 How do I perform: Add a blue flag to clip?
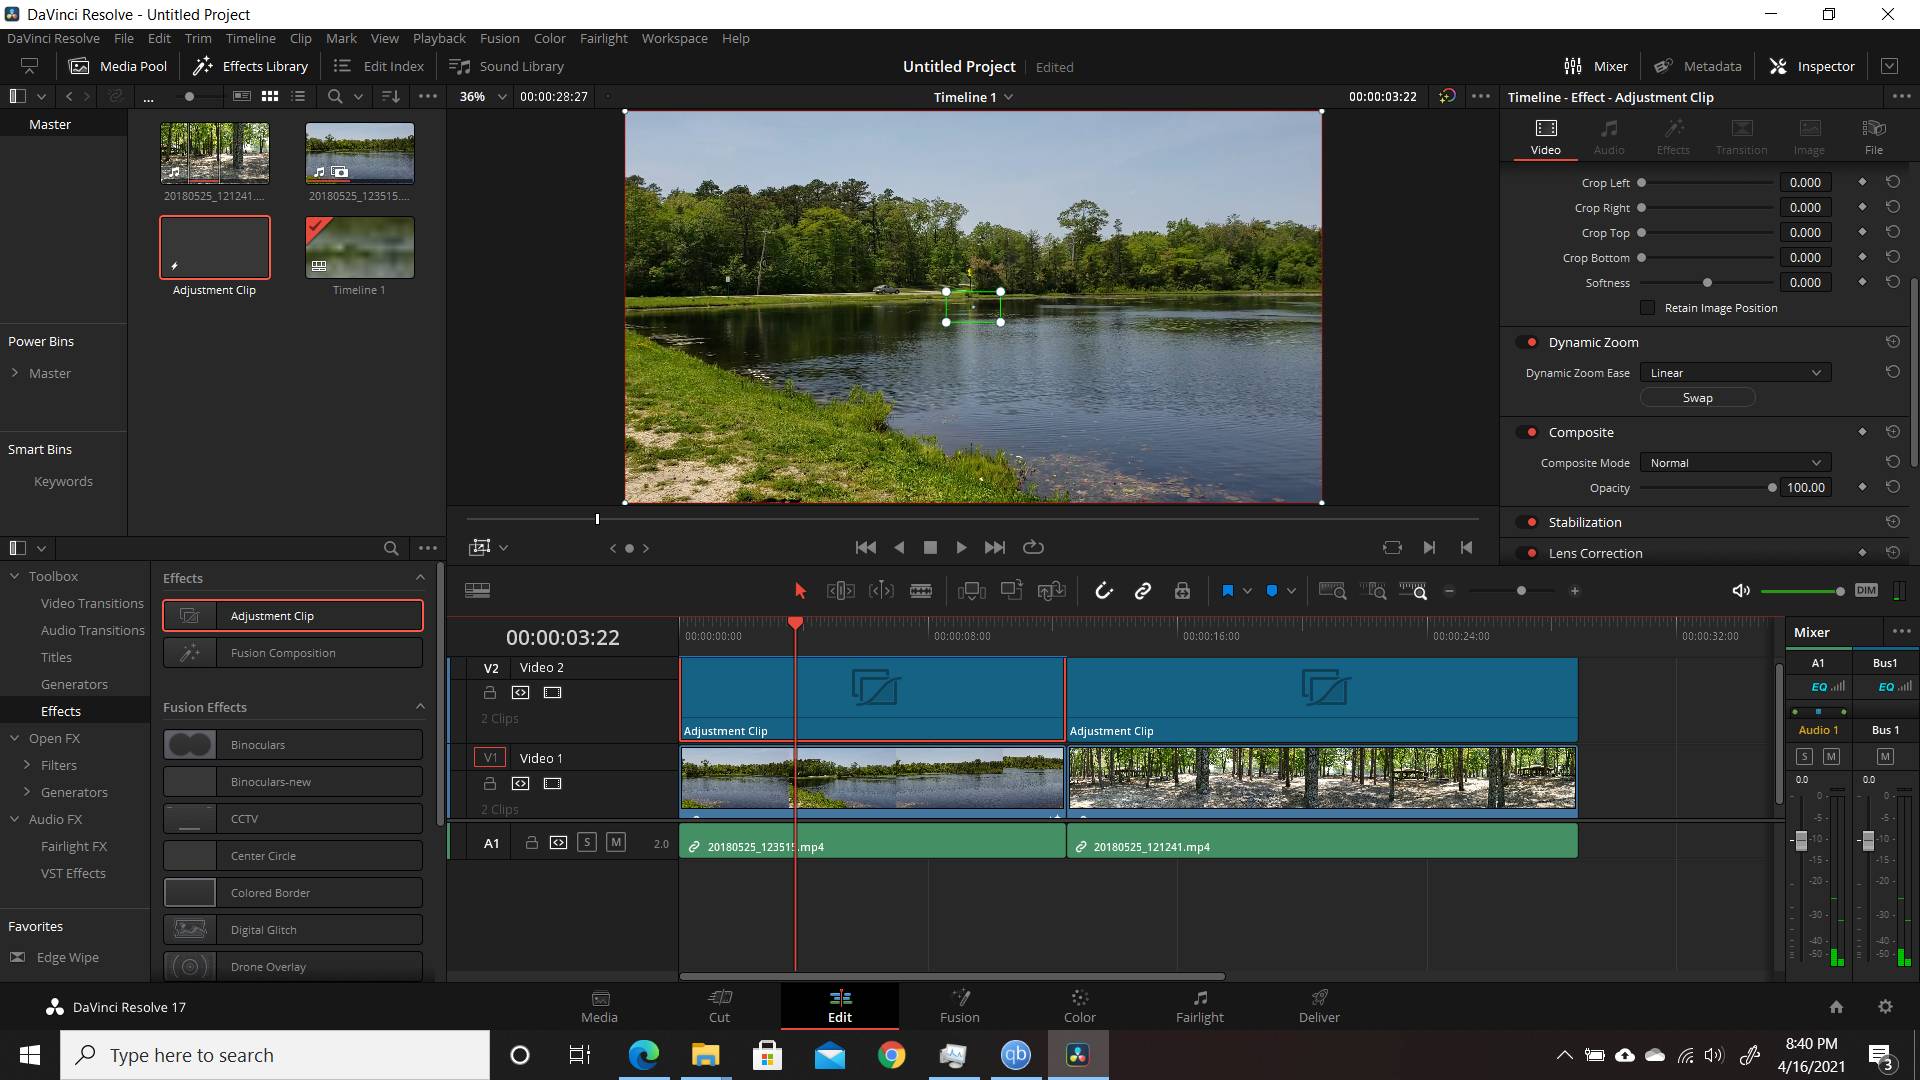[x=1227, y=591]
